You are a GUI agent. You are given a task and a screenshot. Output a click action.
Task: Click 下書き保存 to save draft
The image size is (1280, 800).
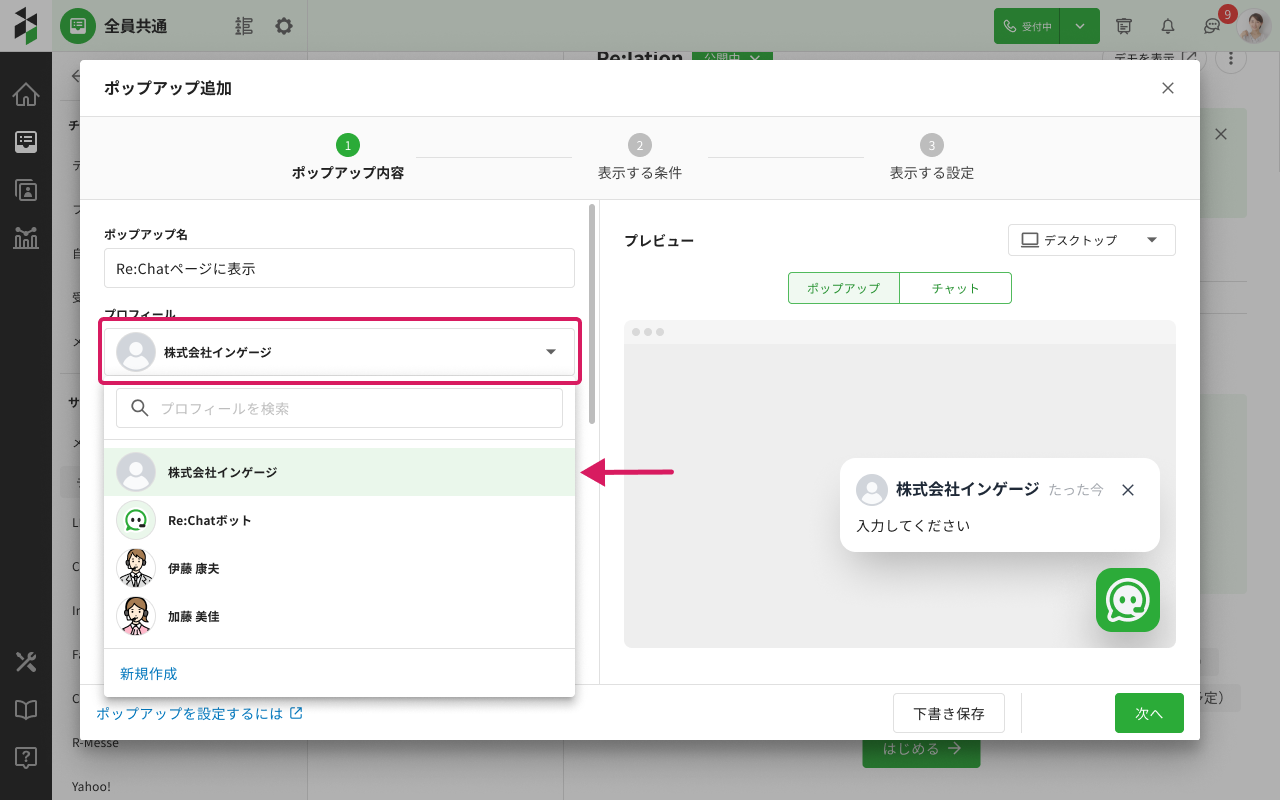[948, 713]
